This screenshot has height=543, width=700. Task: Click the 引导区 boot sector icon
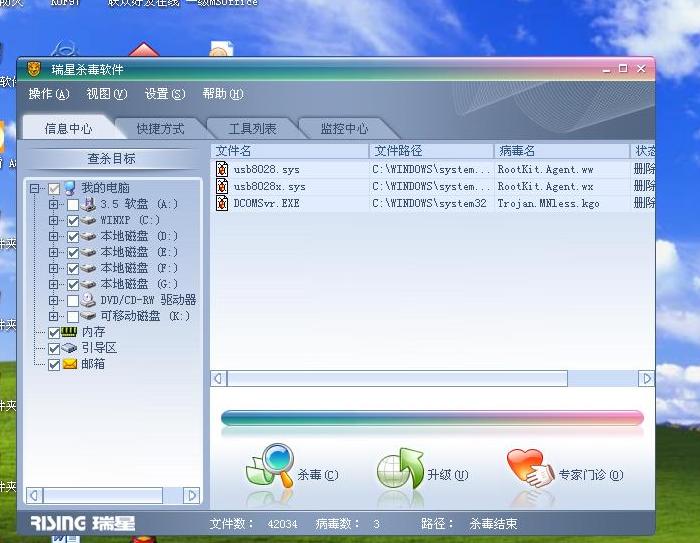pyautogui.click(x=69, y=348)
